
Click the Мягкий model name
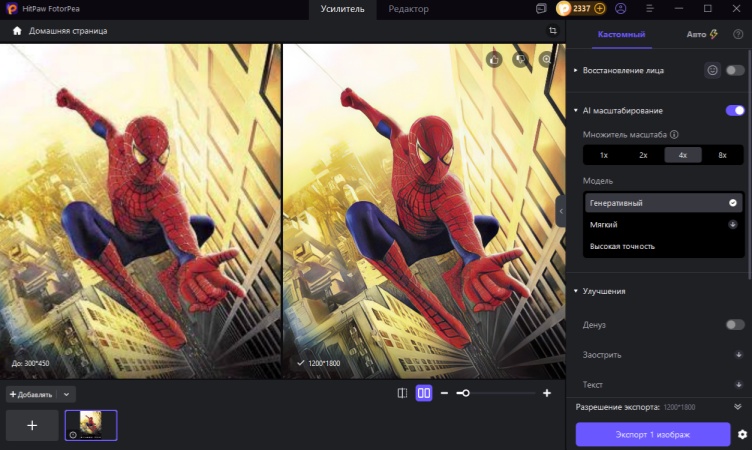coord(603,225)
